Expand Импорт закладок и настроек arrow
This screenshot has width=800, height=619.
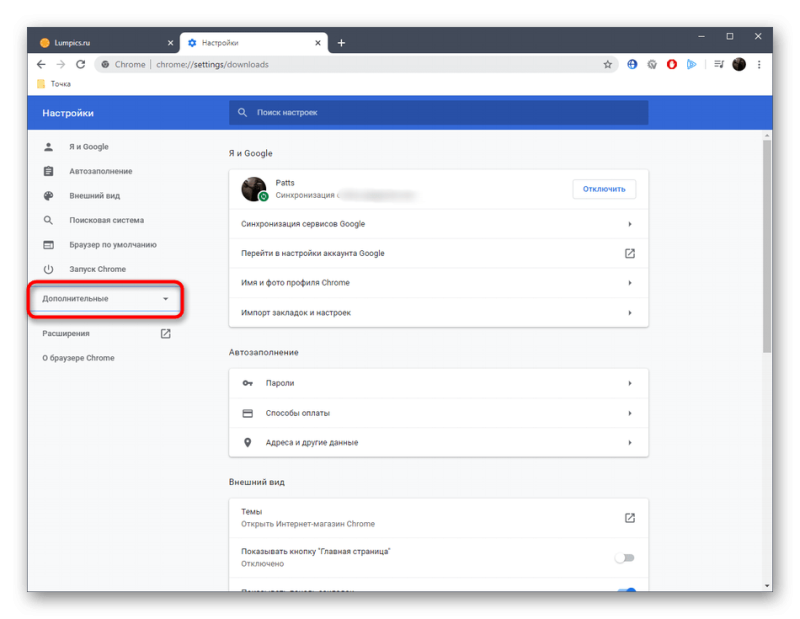coord(630,313)
